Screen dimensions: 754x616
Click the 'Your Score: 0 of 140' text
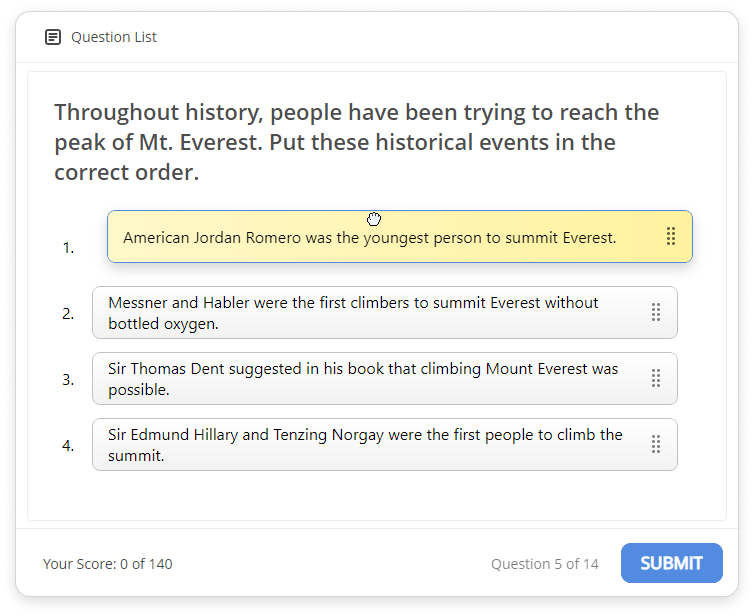pyautogui.click(x=107, y=564)
